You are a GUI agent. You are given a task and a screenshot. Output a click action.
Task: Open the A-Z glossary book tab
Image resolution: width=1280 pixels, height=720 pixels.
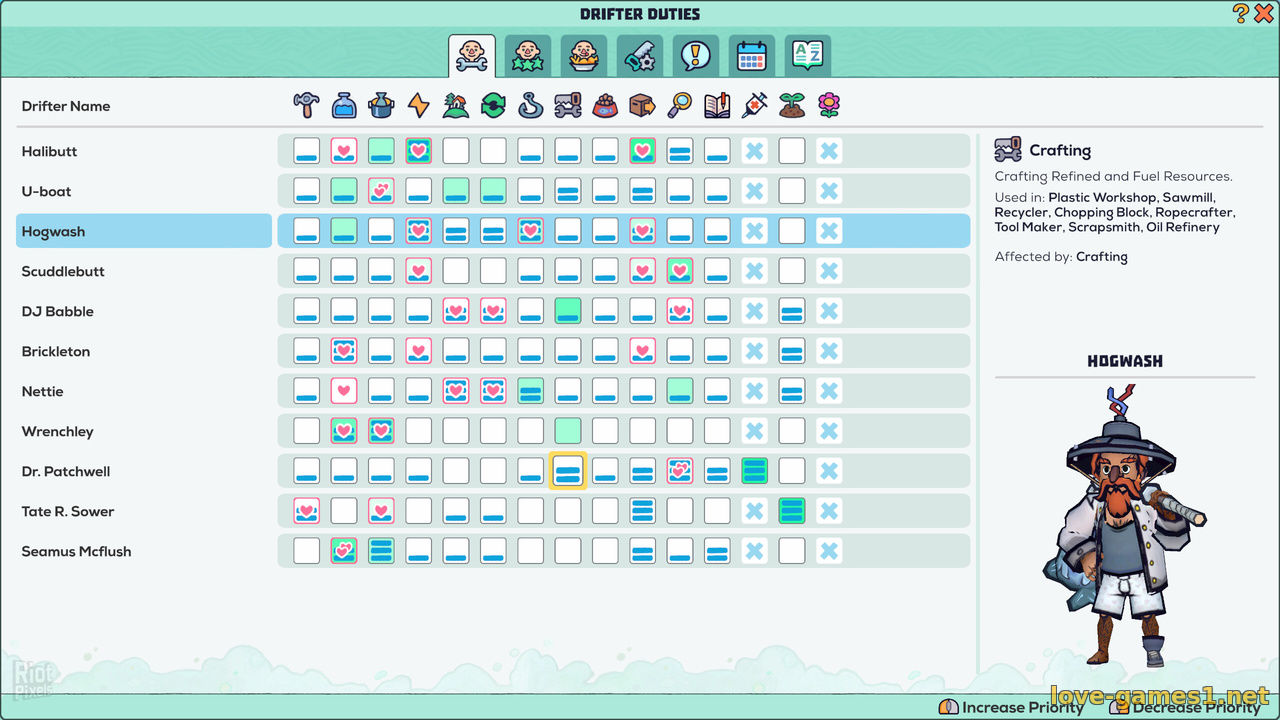pyautogui.click(x=807, y=56)
